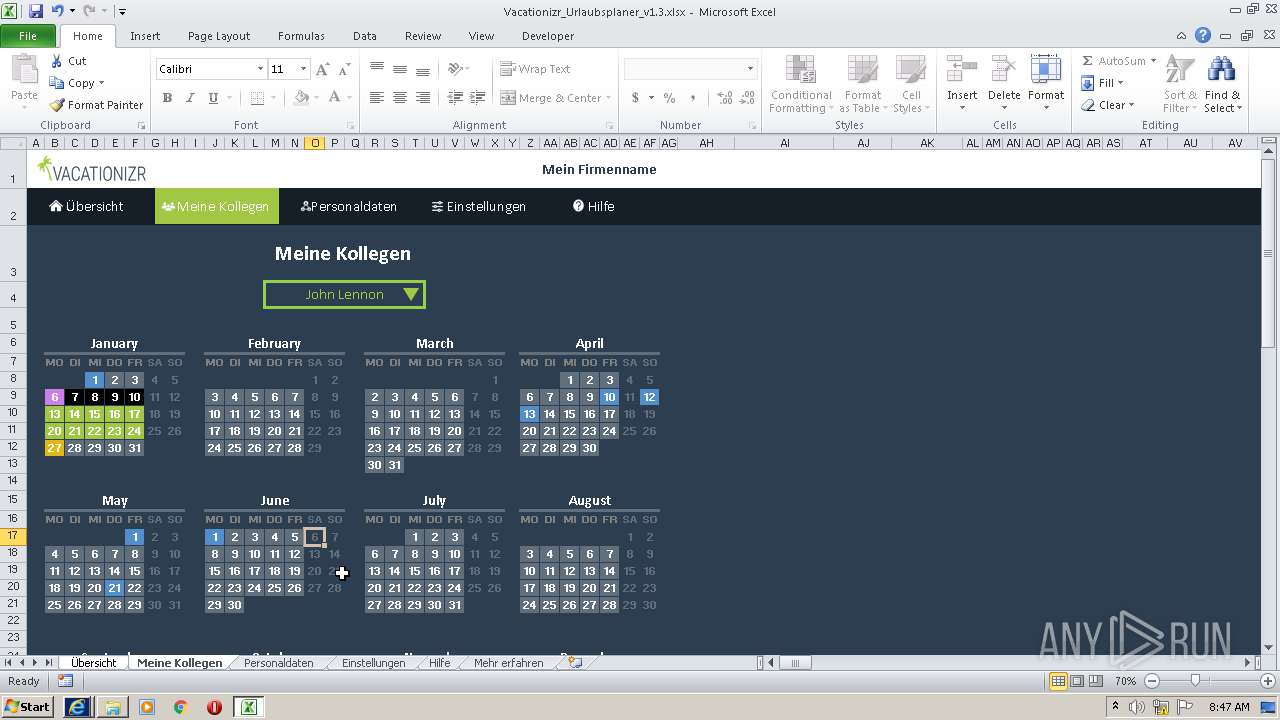This screenshot has height=720, width=1280.
Task: Open Format as Table gallery
Action: tap(862, 85)
